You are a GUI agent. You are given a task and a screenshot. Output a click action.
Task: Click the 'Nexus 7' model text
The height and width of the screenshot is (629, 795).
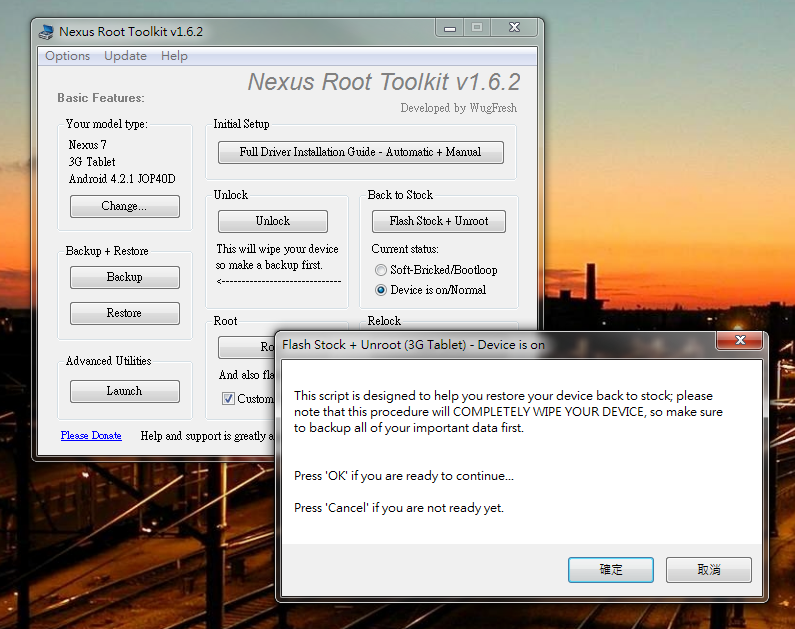click(88, 145)
